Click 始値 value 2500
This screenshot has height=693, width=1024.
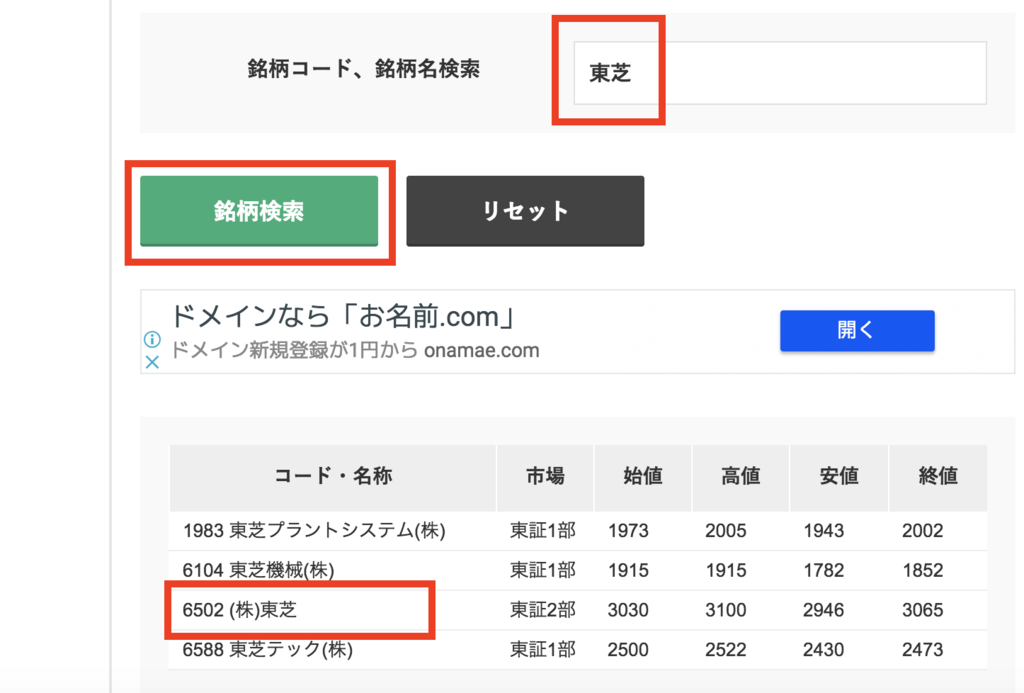pyautogui.click(x=628, y=650)
